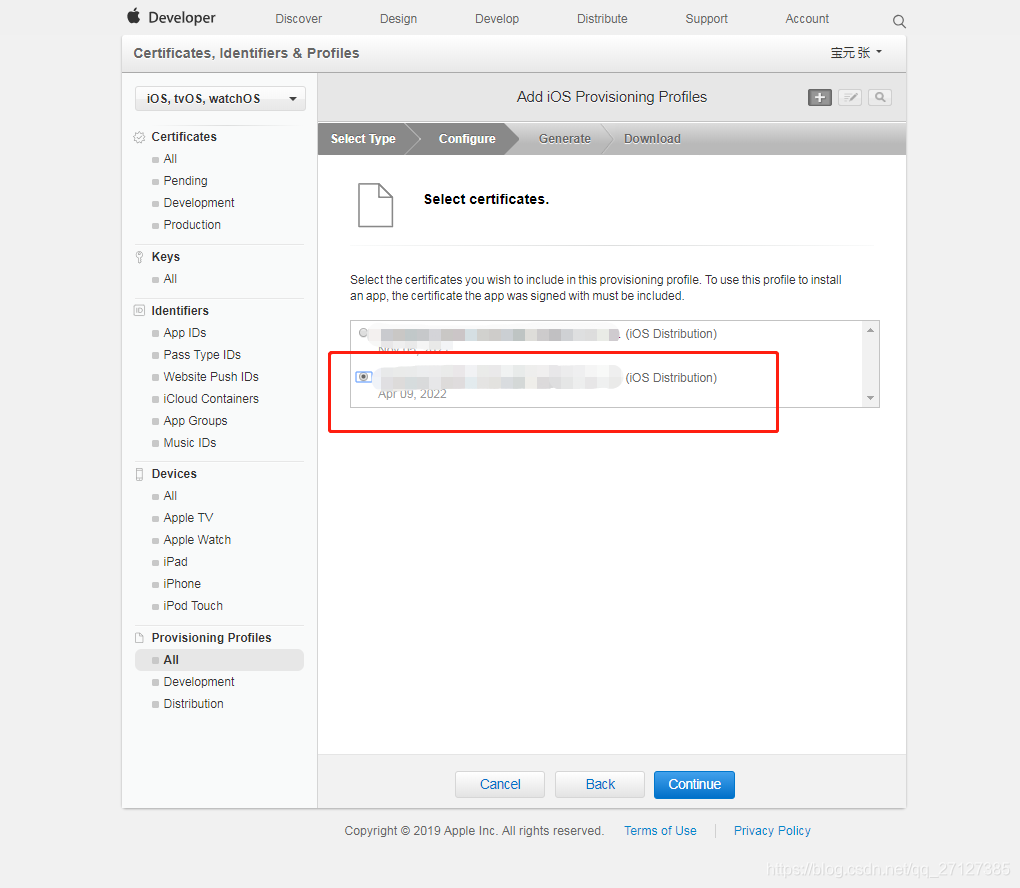The width and height of the screenshot is (1020, 888).
Task: Click the Cancel button
Action: click(500, 785)
